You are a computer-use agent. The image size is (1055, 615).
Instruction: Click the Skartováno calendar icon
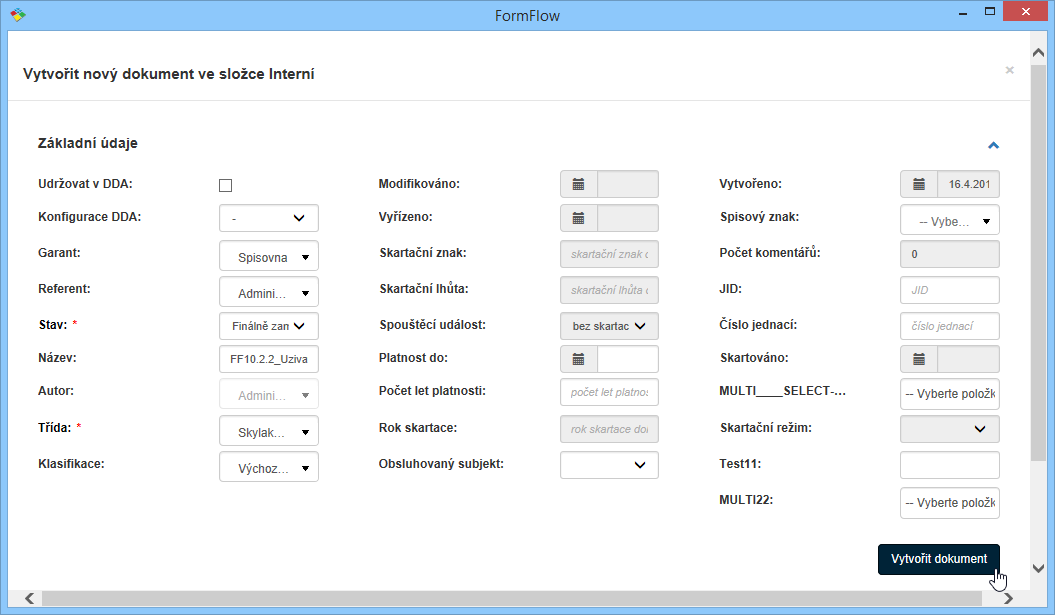click(x=919, y=359)
